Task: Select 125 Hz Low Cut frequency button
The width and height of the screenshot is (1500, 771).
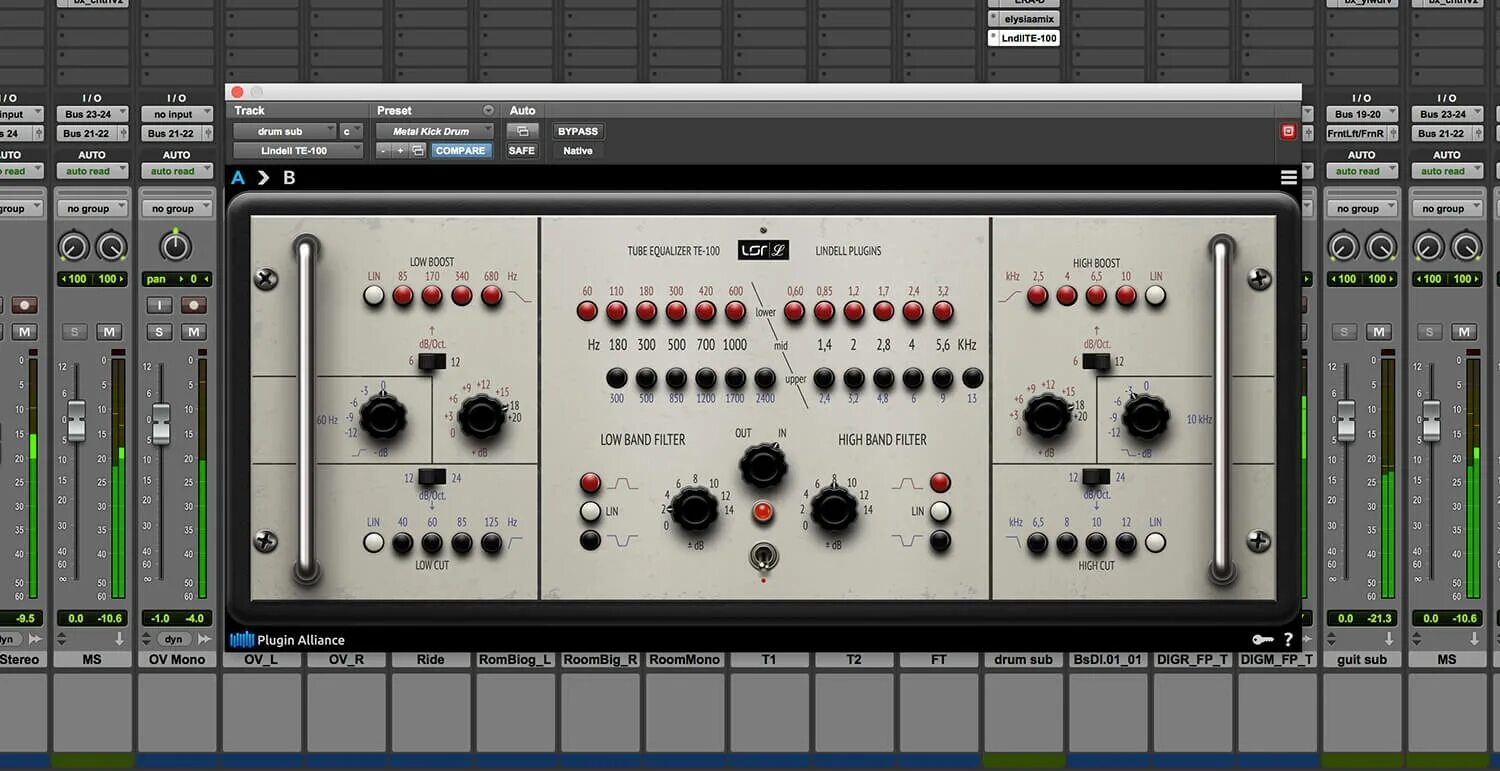Action: 491,543
